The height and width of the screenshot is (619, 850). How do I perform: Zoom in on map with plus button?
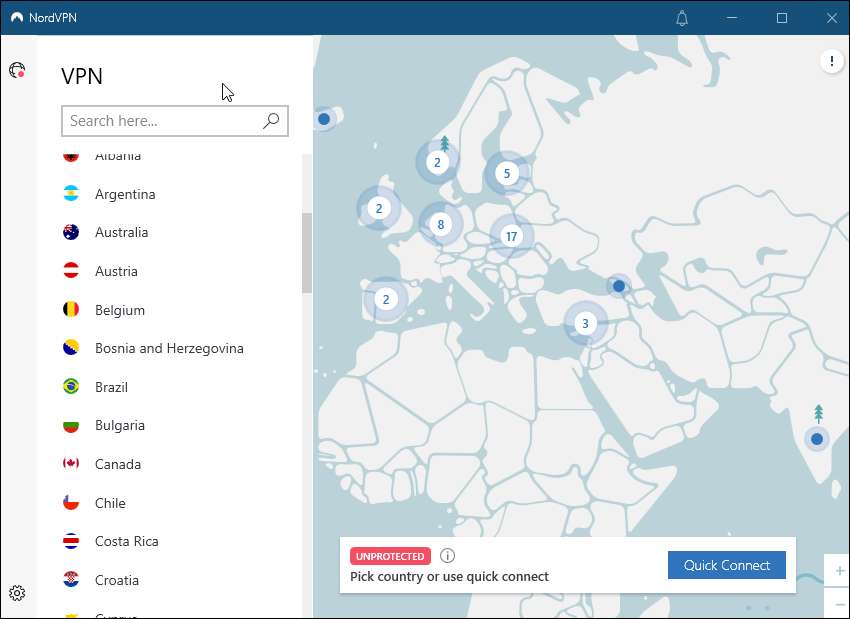coord(838,571)
